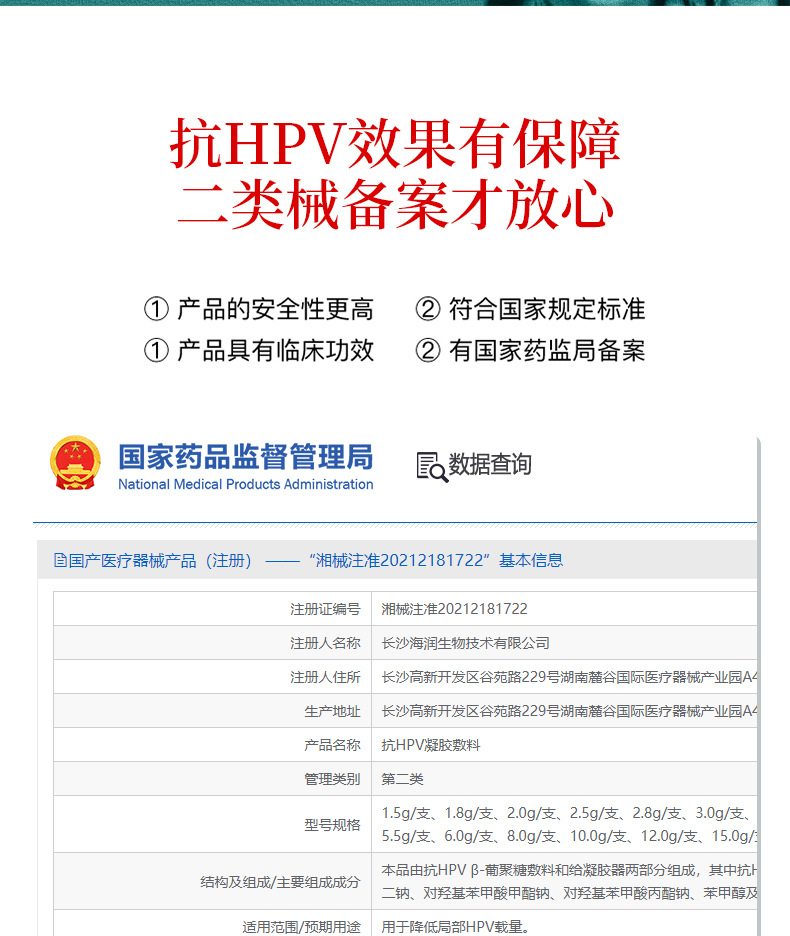Click the 型号规格 row label
The height and width of the screenshot is (936, 790).
[x=332, y=825]
